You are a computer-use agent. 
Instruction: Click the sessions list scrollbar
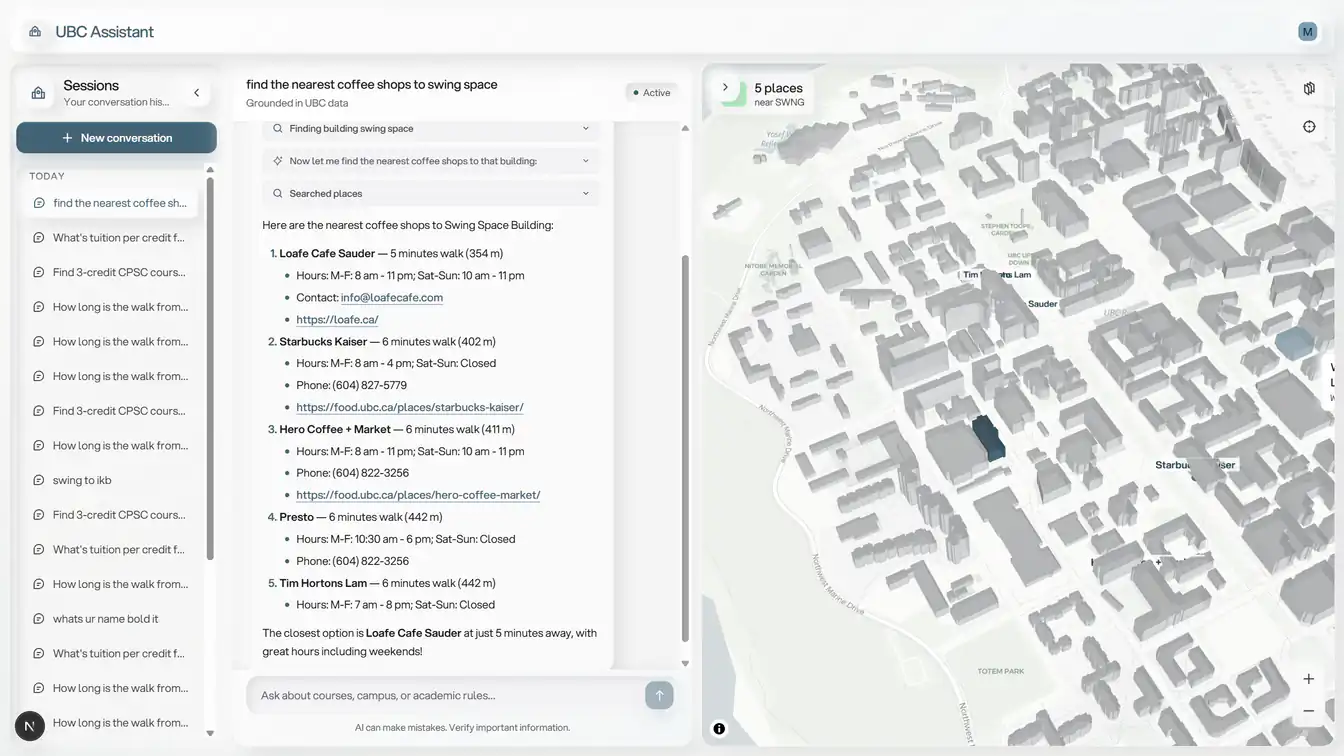click(x=210, y=370)
